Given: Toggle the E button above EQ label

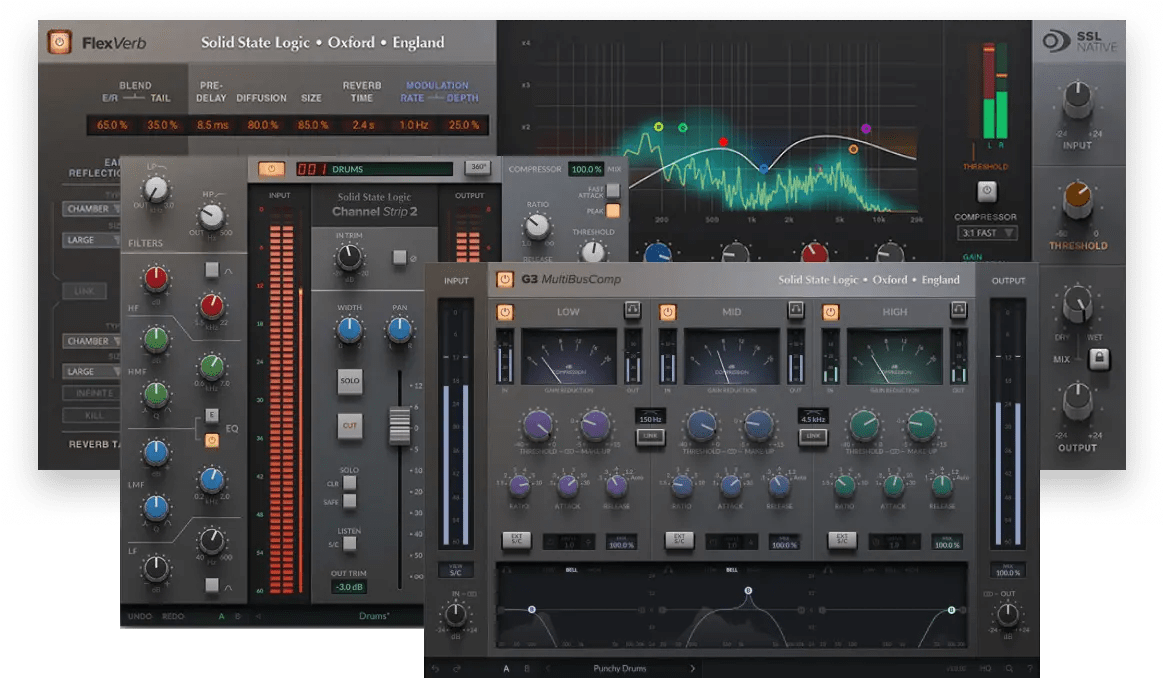Looking at the screenshot, I should [x=211, y=415].
